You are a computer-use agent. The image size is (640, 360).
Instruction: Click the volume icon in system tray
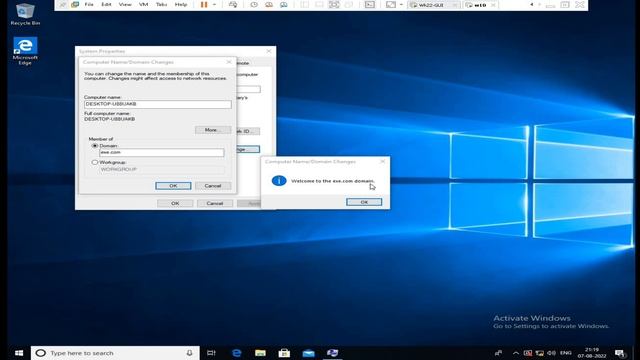(x=551, y=353)
